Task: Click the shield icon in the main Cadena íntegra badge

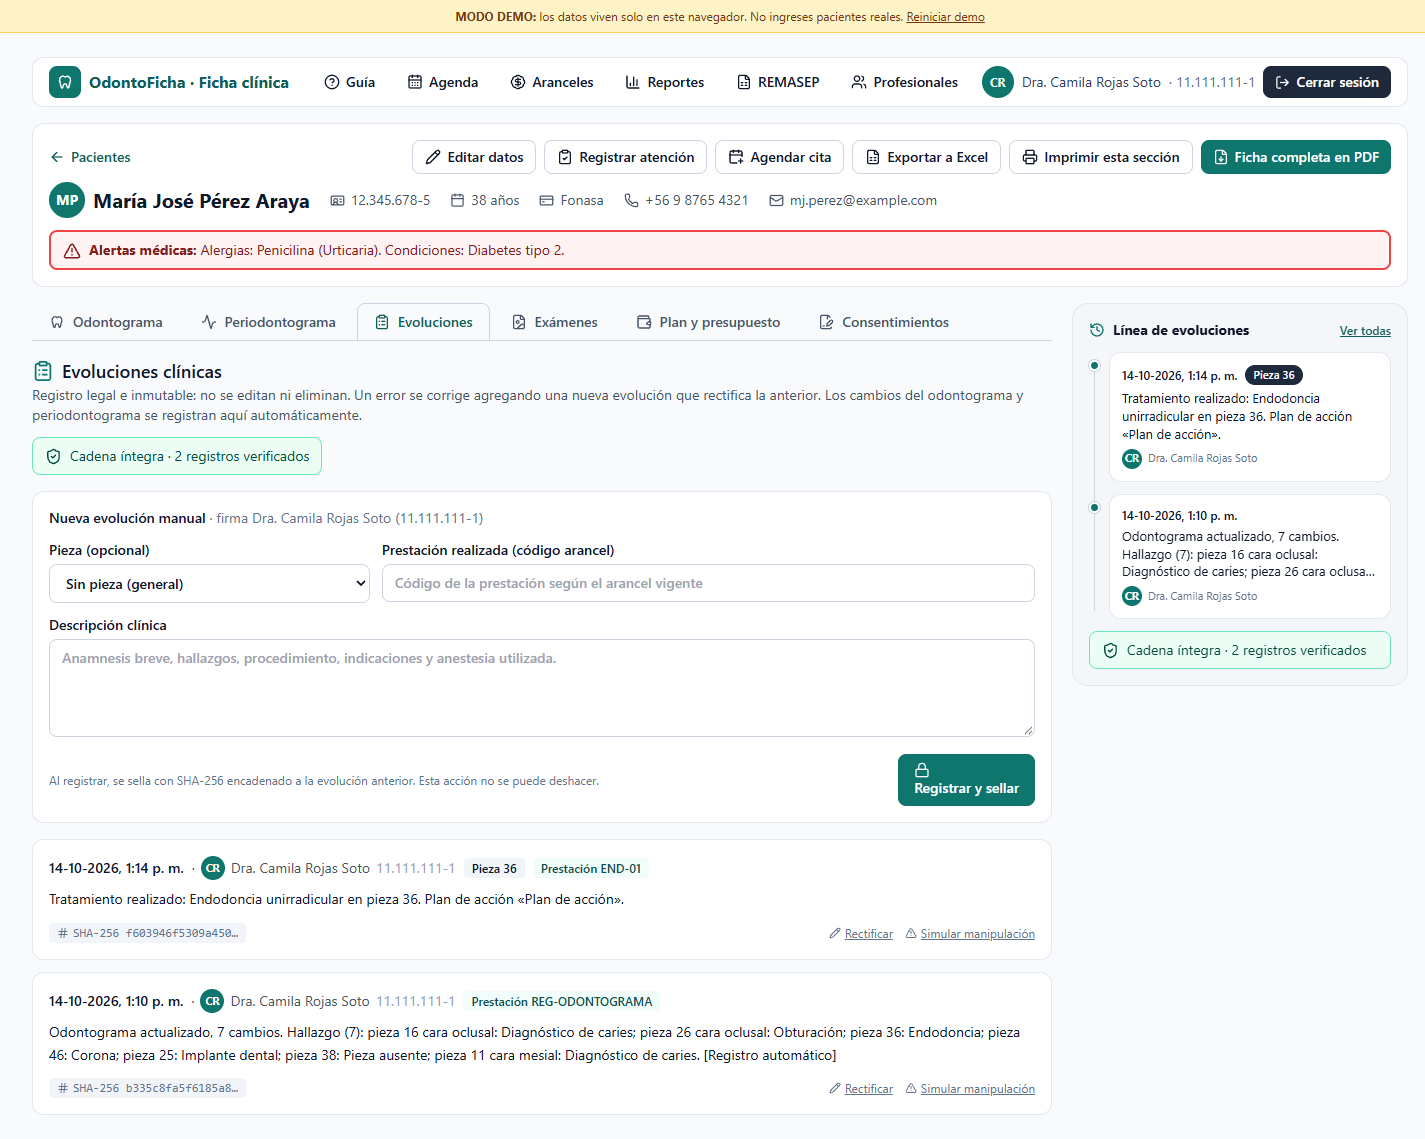Action: click(x=53, y=456)
